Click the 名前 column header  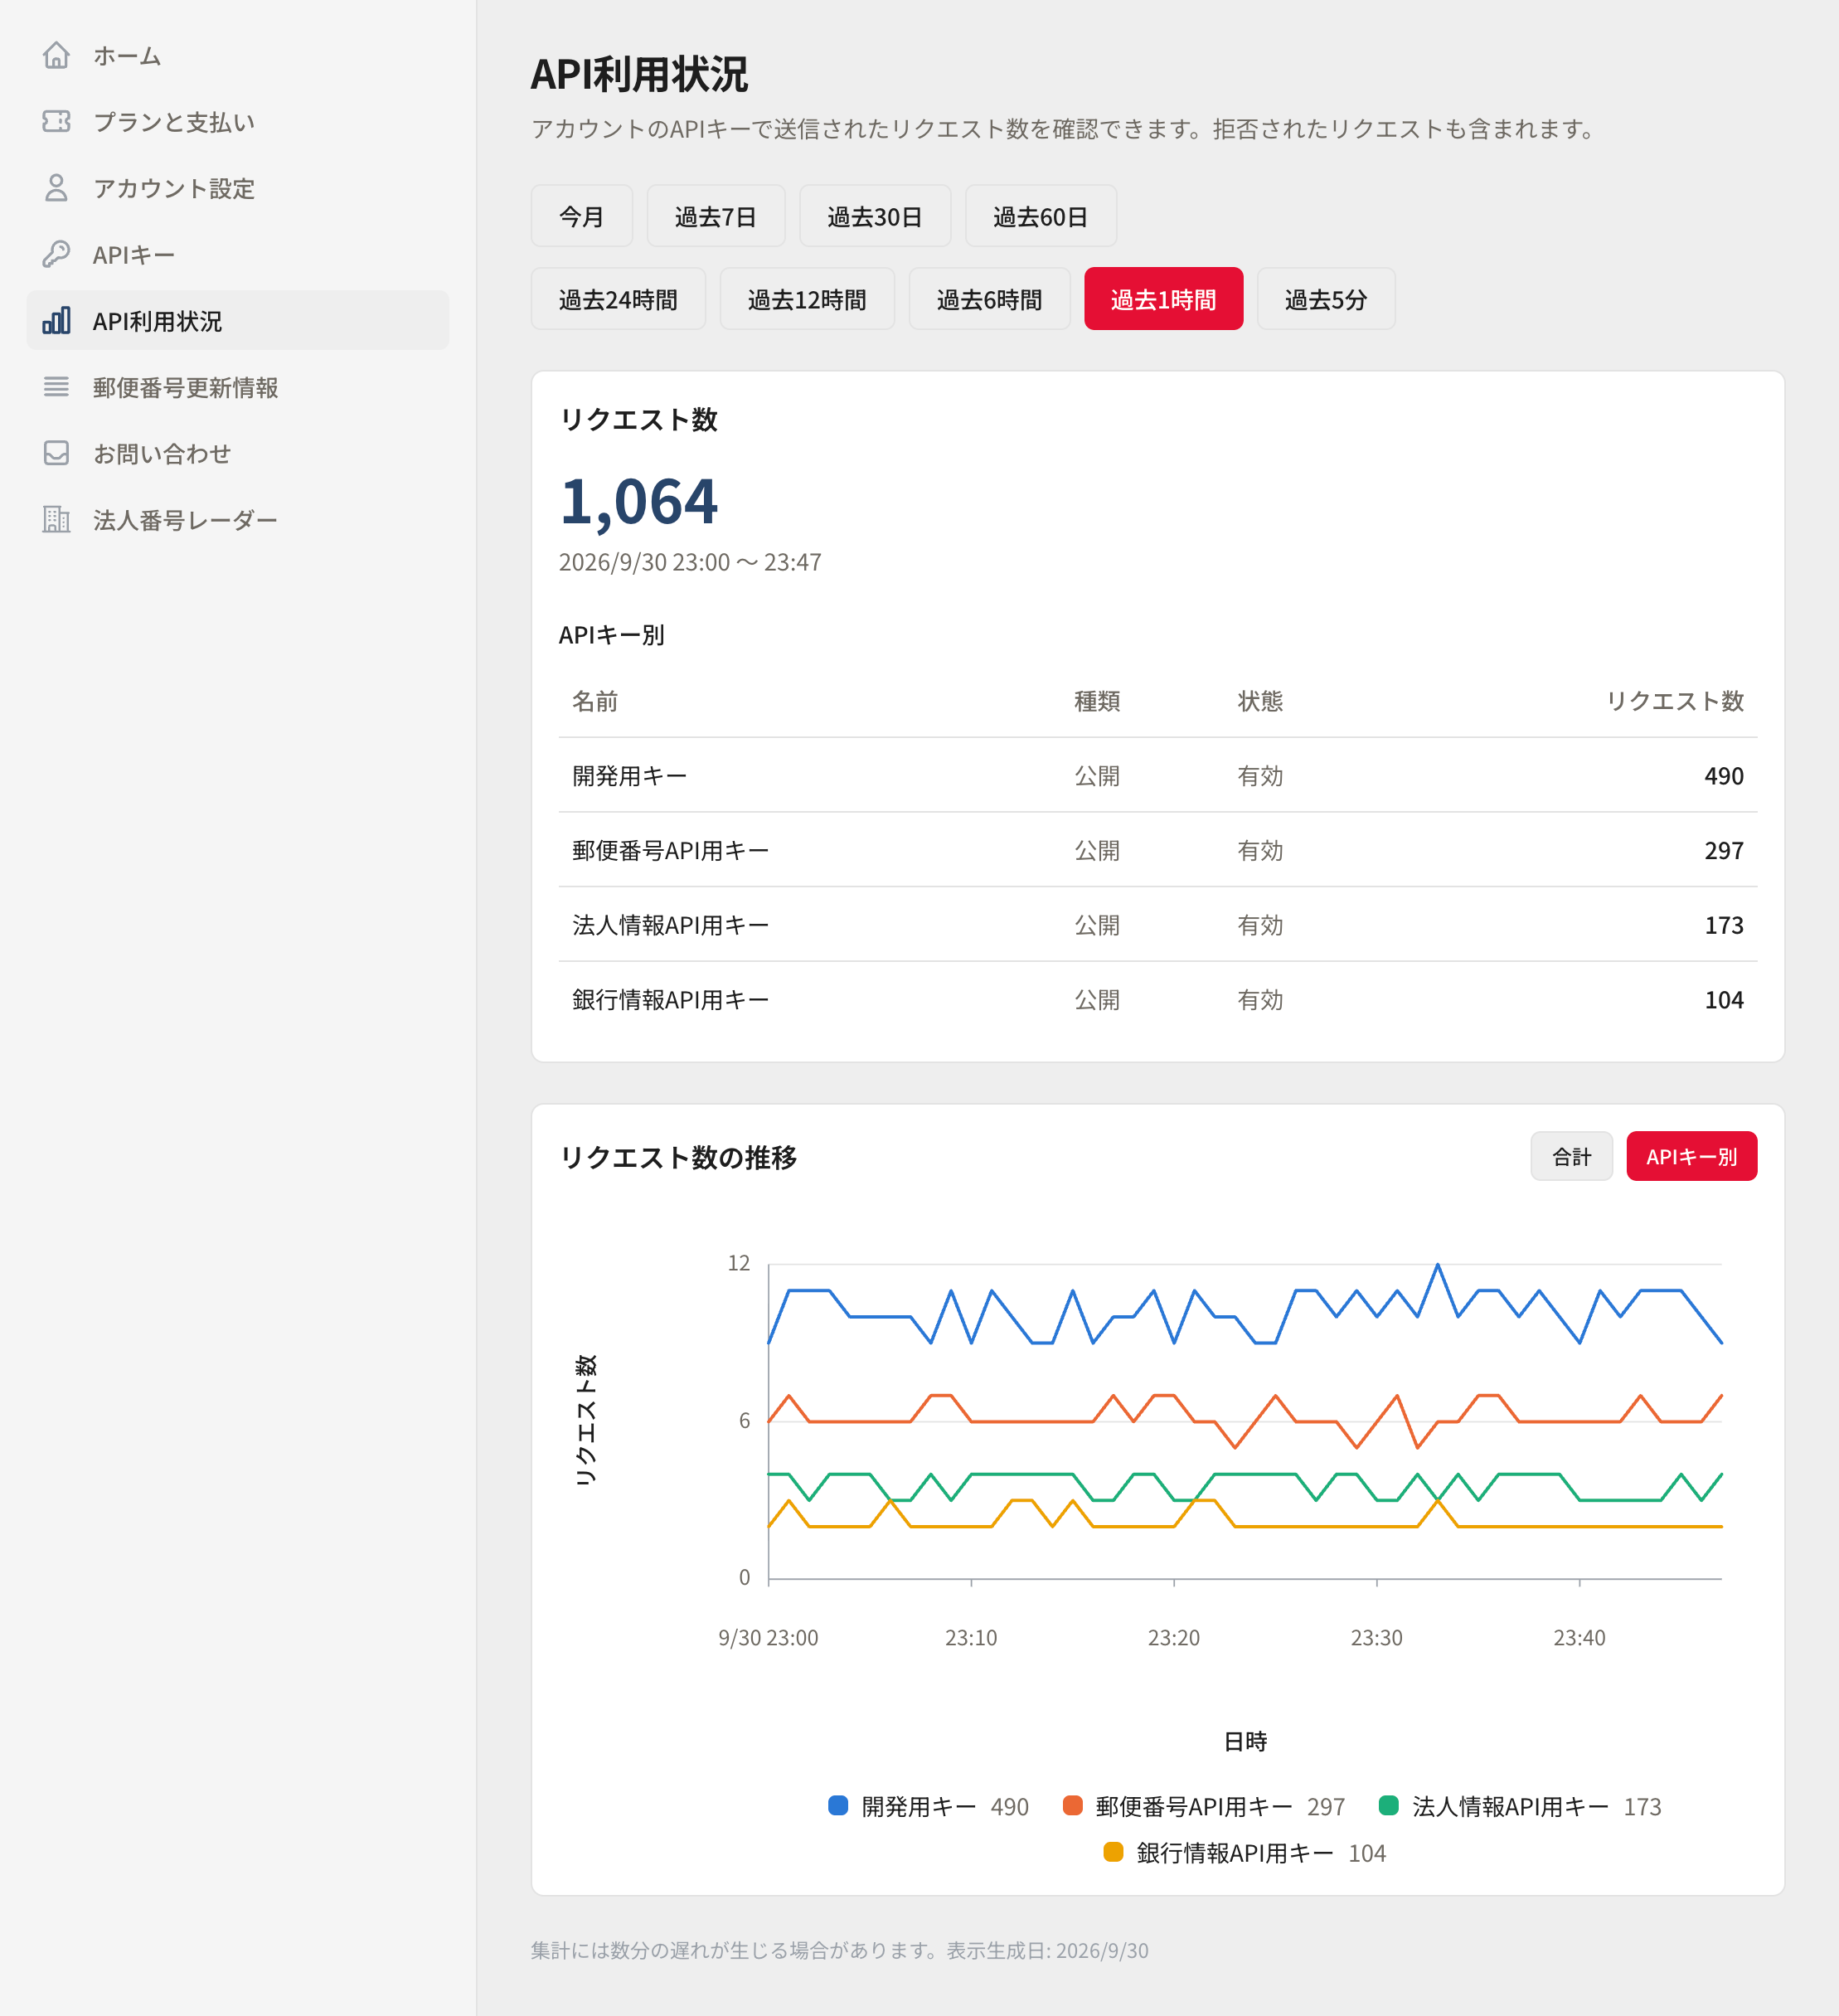(594, 701)
